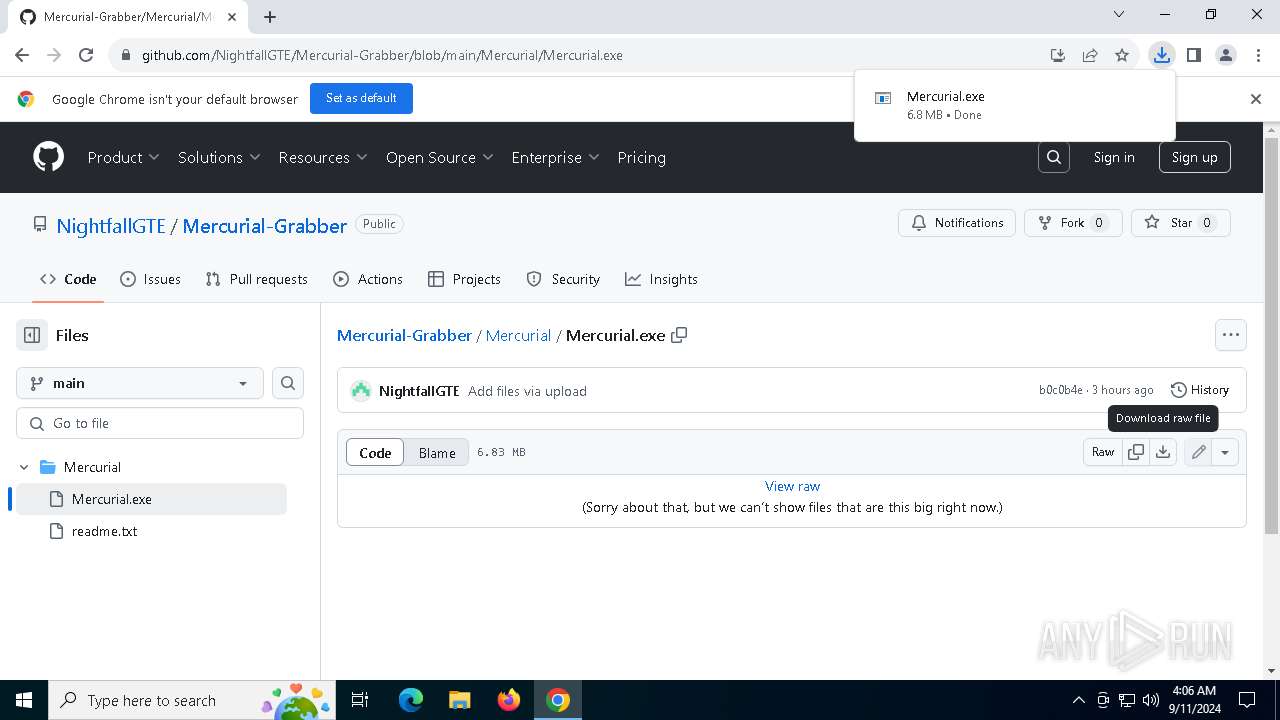The height and width of the screenshot is (720, 1280).
Task: Switch to Blame view
Action: (x=437, y=452)
